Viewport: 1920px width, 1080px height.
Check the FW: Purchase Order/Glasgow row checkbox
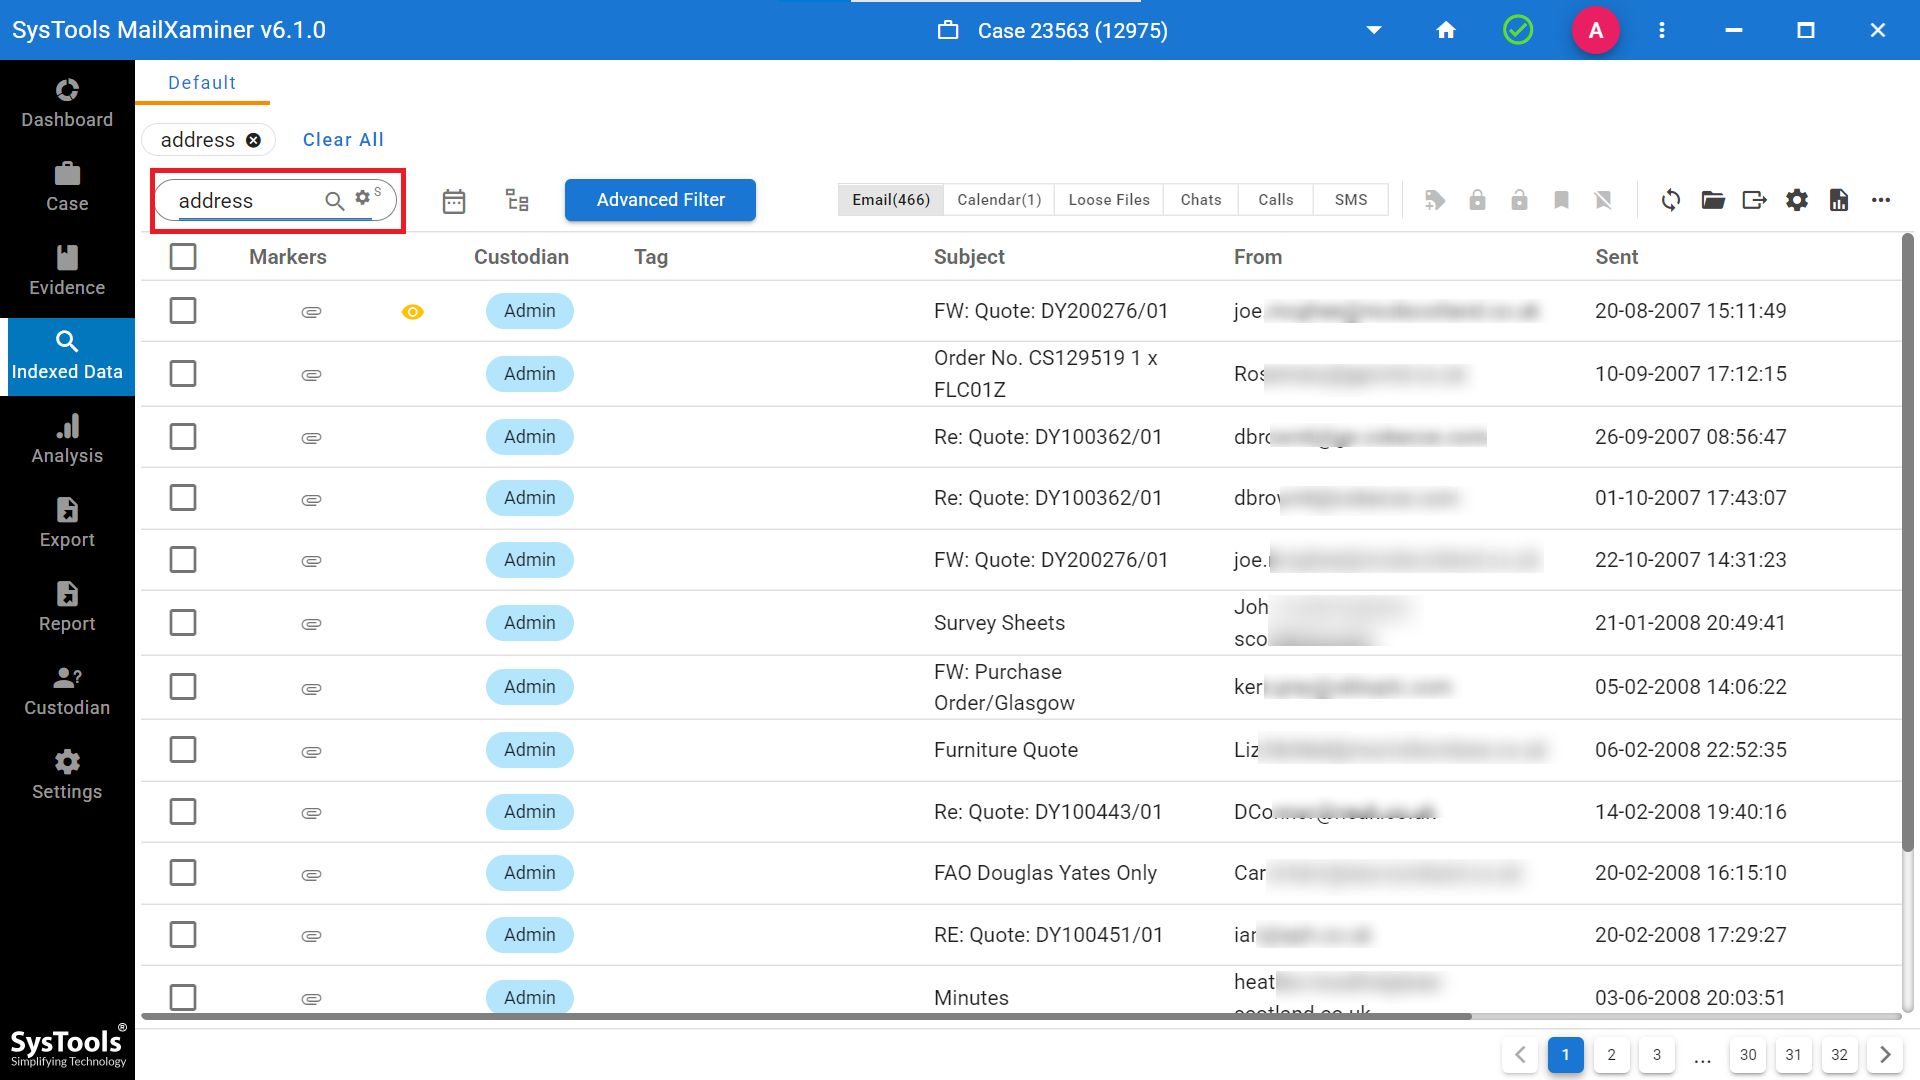point(183,687)
